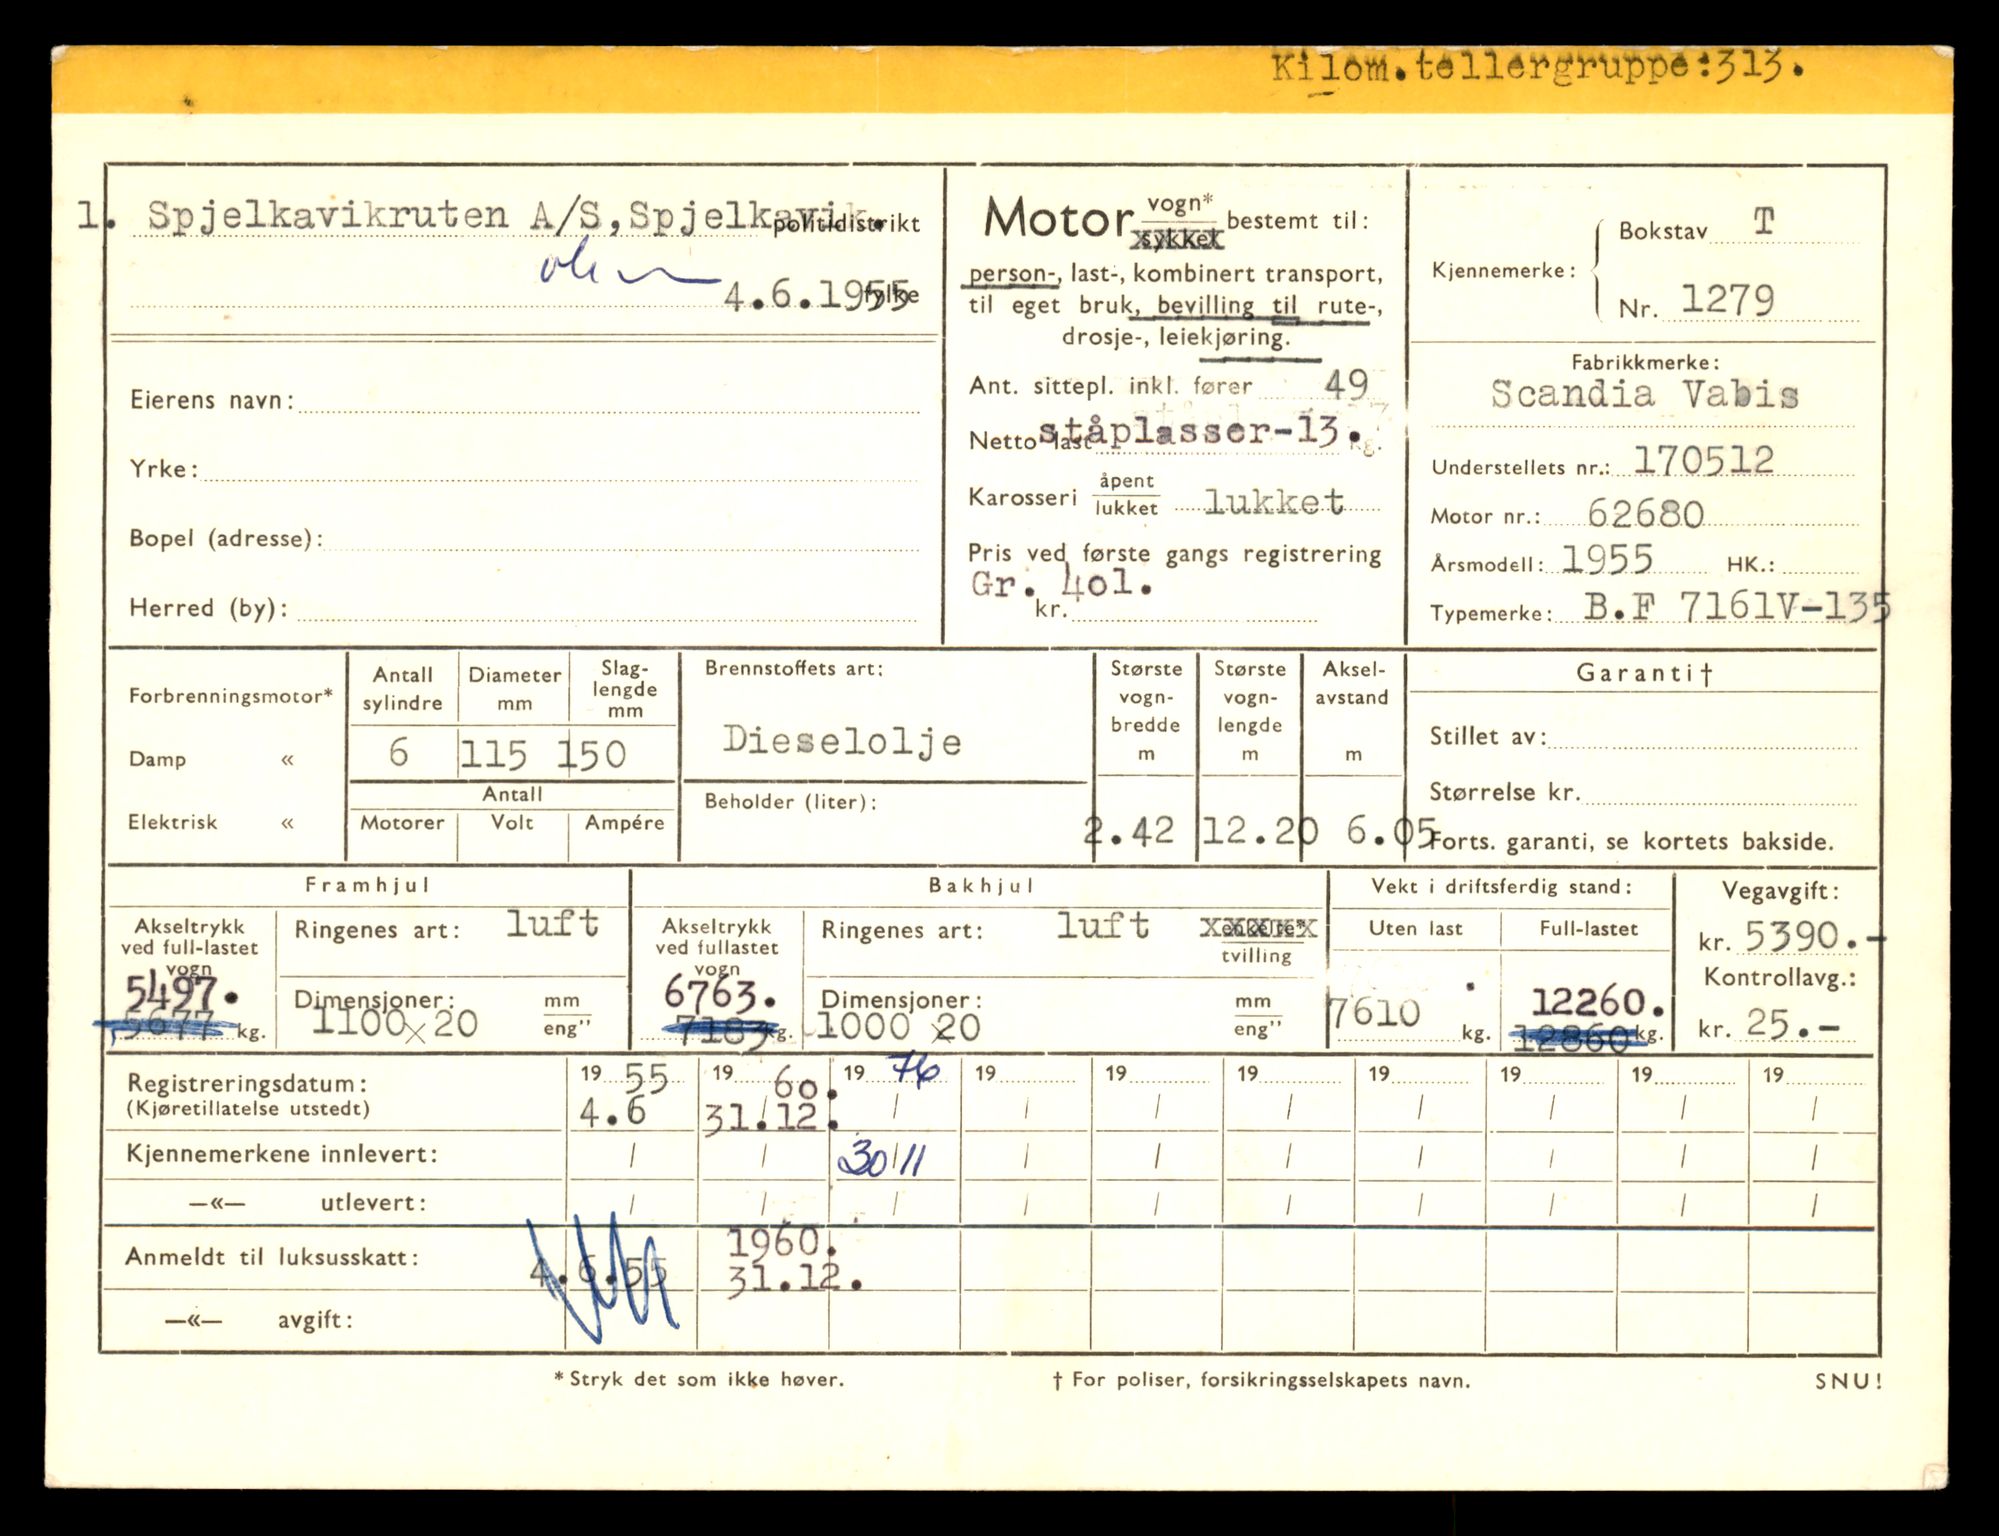Screen dimensions: 1999x1536
Task: Click rear tire dimension '1000 20'
Action: click(898, 1026)
